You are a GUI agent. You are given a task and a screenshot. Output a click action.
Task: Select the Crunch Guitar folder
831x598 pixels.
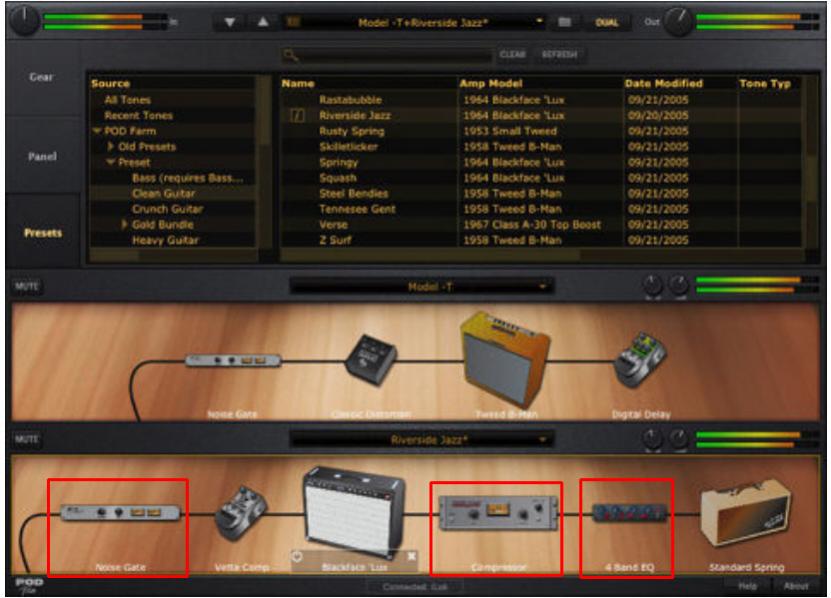pos(167,208)
